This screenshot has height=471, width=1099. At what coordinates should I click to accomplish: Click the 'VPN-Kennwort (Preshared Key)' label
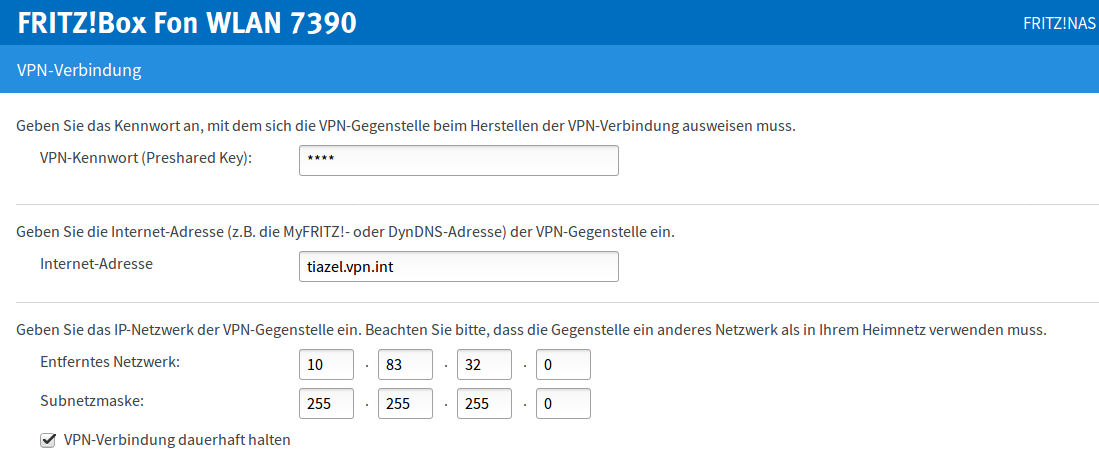click(x=146, y=158)
